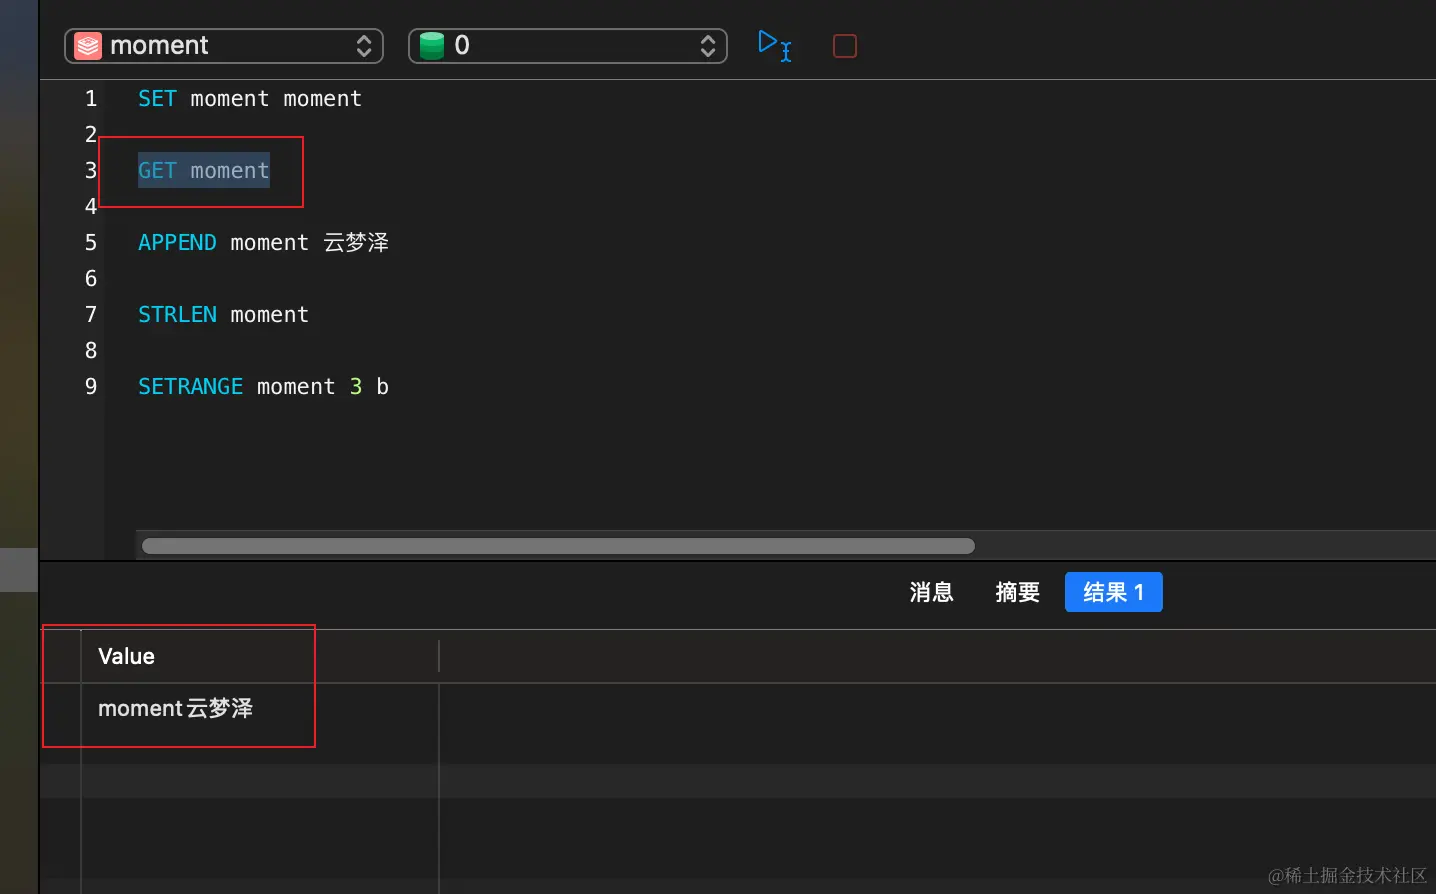Click the SETRANGE moment 3 b line

coord(263,386)
